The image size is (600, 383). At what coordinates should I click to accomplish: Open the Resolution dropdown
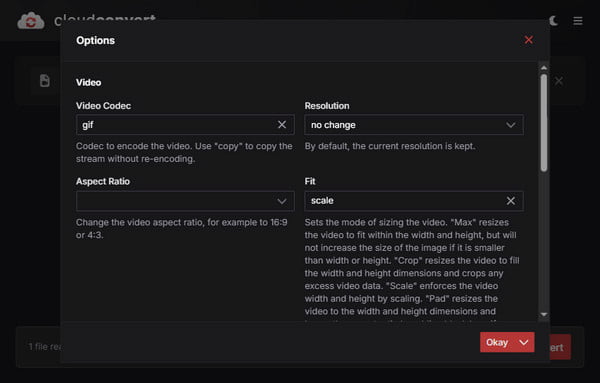(414, 125)
